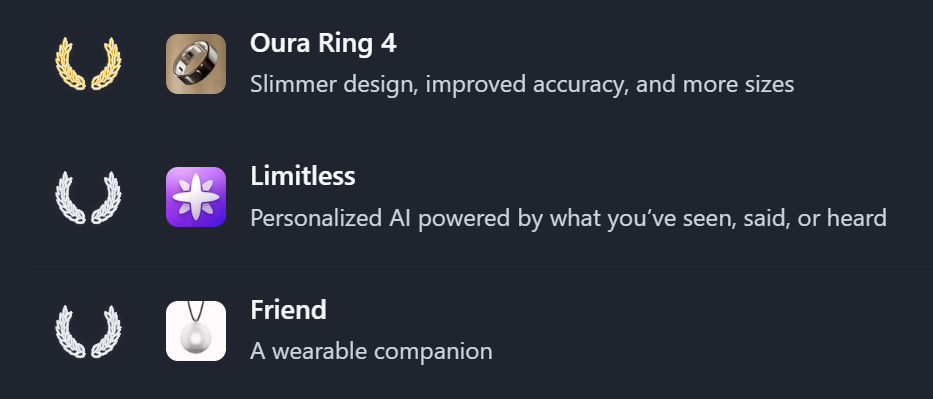
Task: Open the Oura Ring 4 title link
Action: (323, 43)
